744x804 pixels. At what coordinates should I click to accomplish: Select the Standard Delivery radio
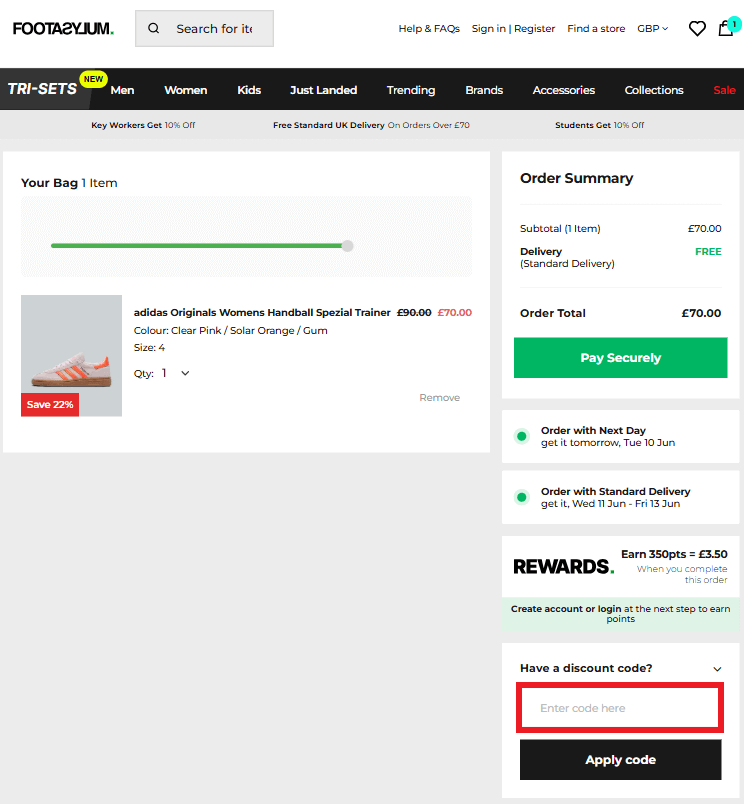521,497
